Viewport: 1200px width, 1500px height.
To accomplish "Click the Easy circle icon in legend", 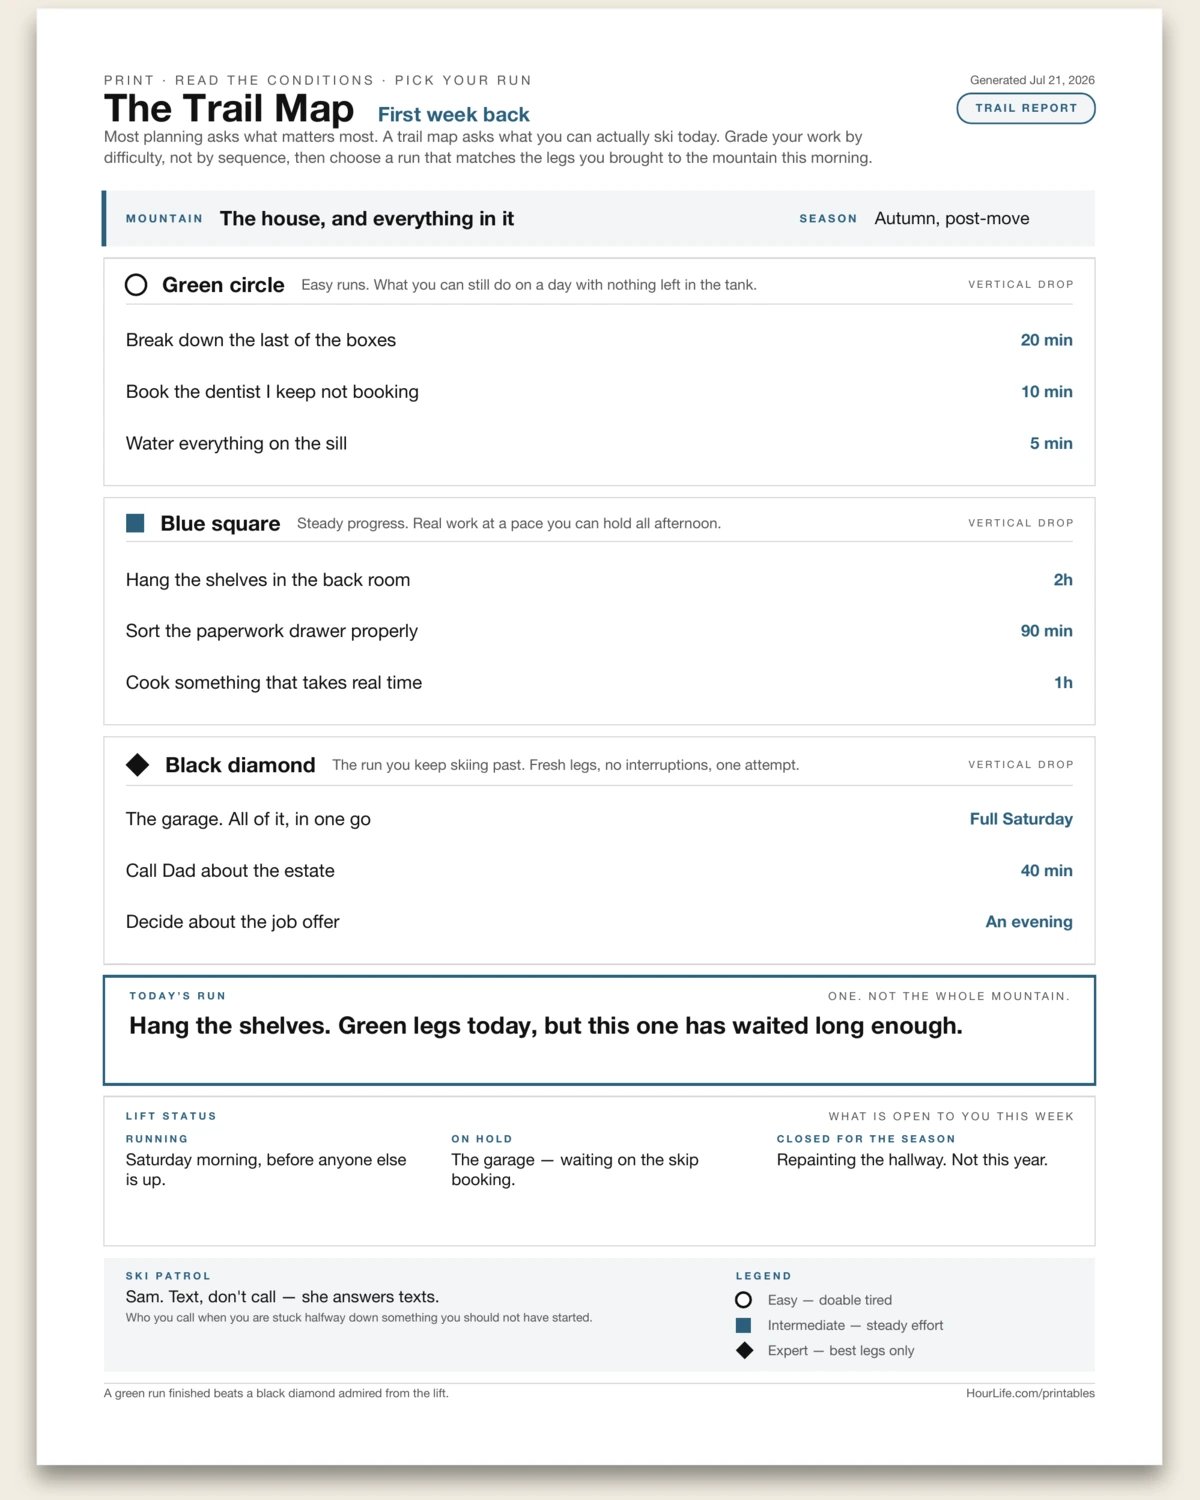I will point(743,1300).
